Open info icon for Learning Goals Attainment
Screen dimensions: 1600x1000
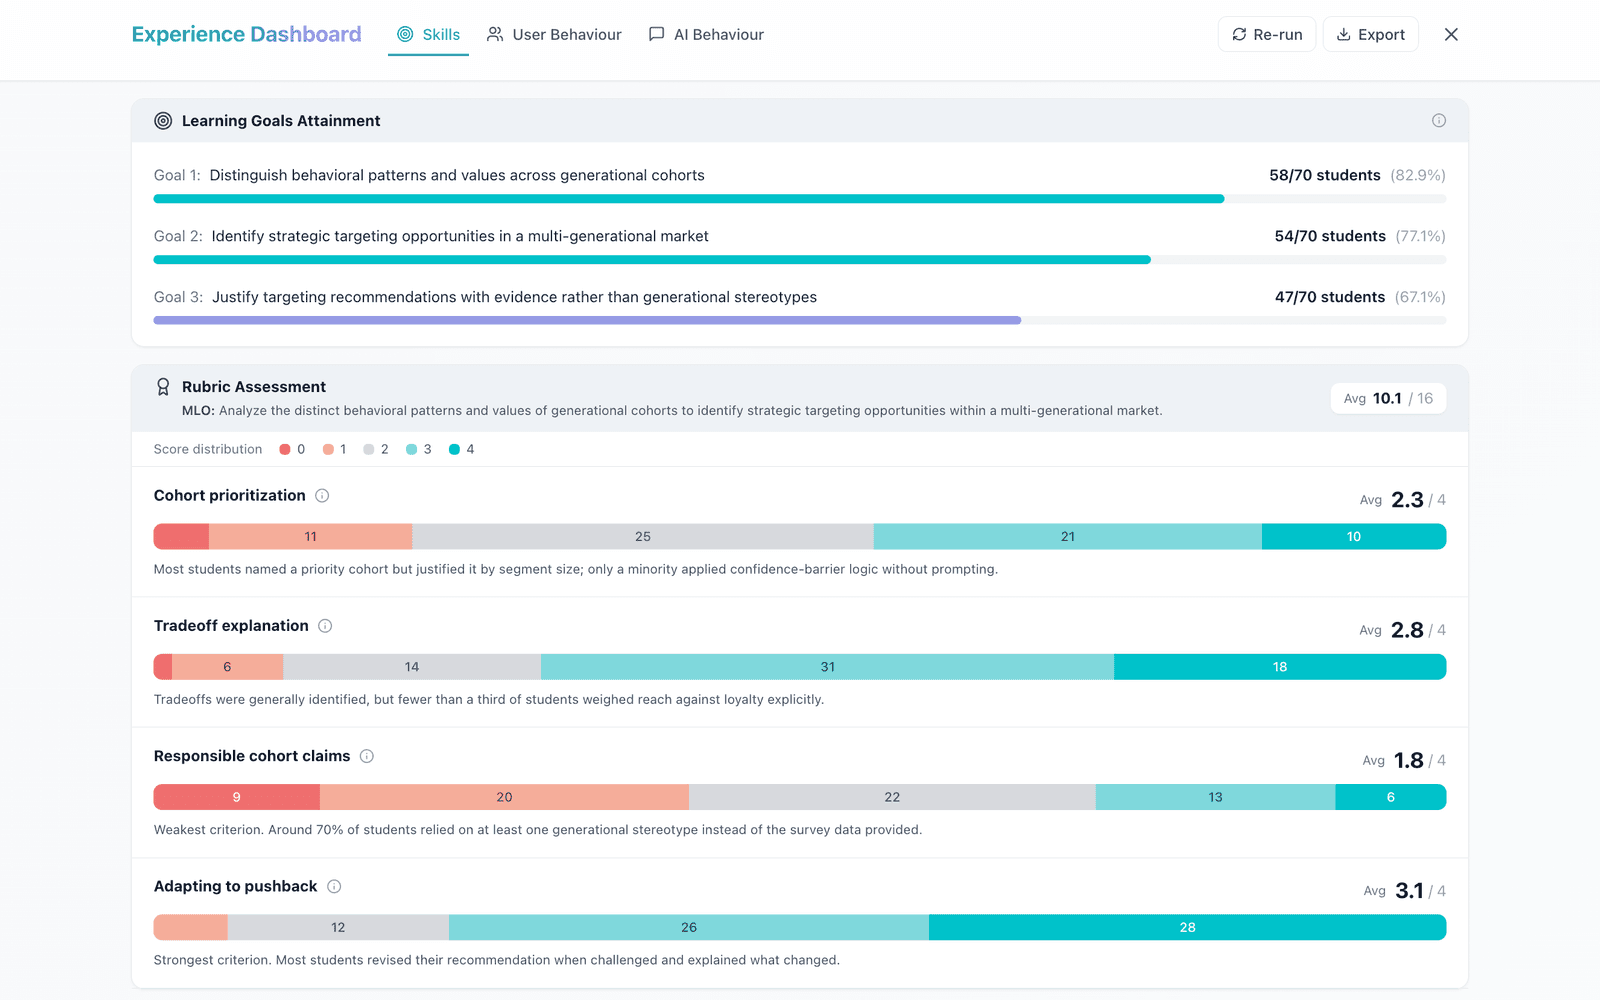[x=1439, y=121]
